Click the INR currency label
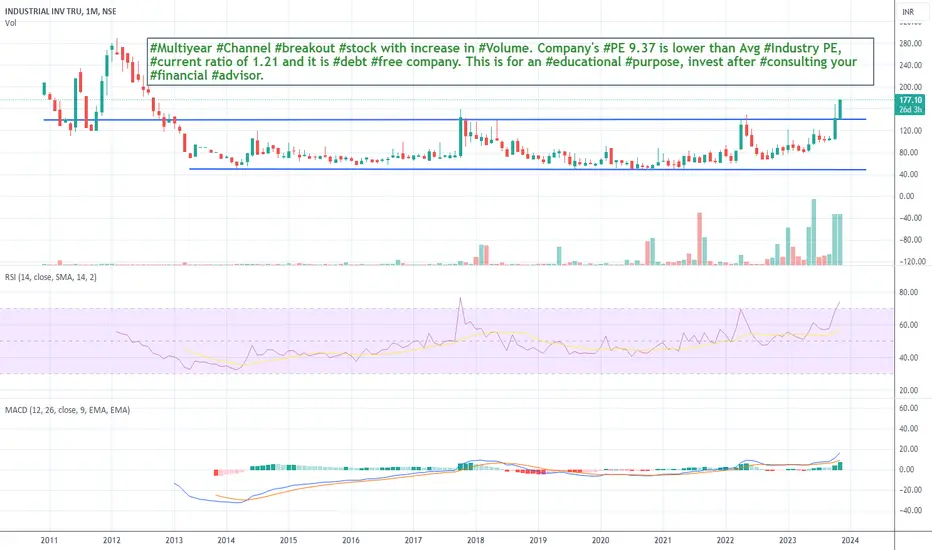Image resolution: width=932 pixels, height=550 pixels. [908, 12]
